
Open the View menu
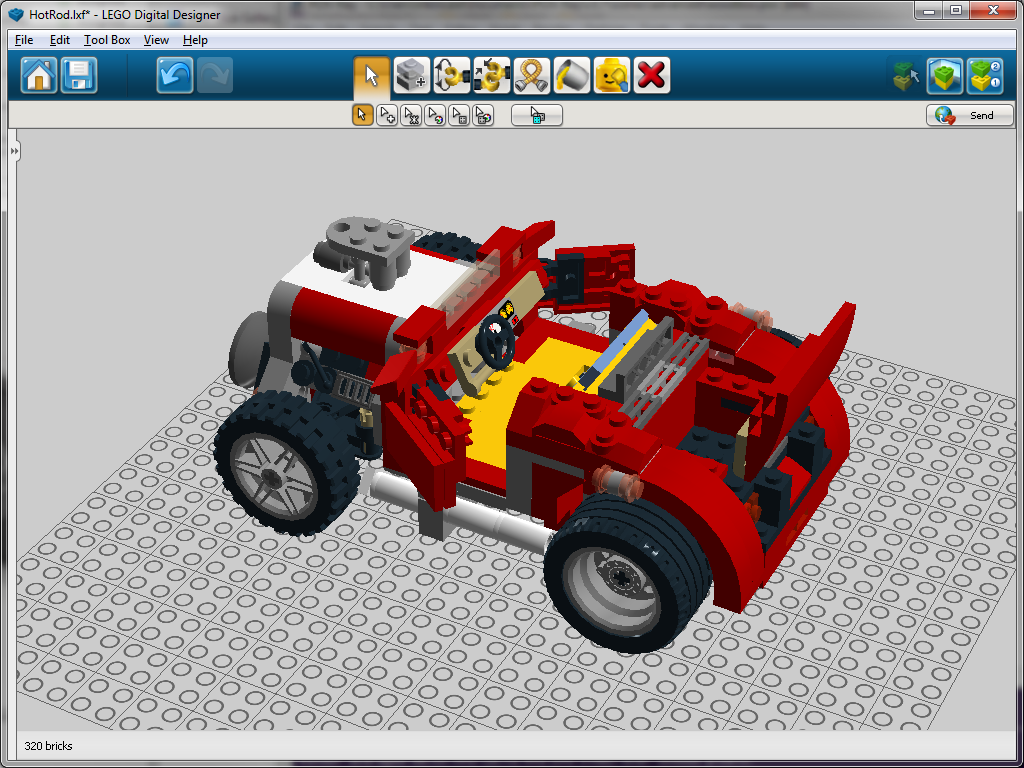point(156,40)
